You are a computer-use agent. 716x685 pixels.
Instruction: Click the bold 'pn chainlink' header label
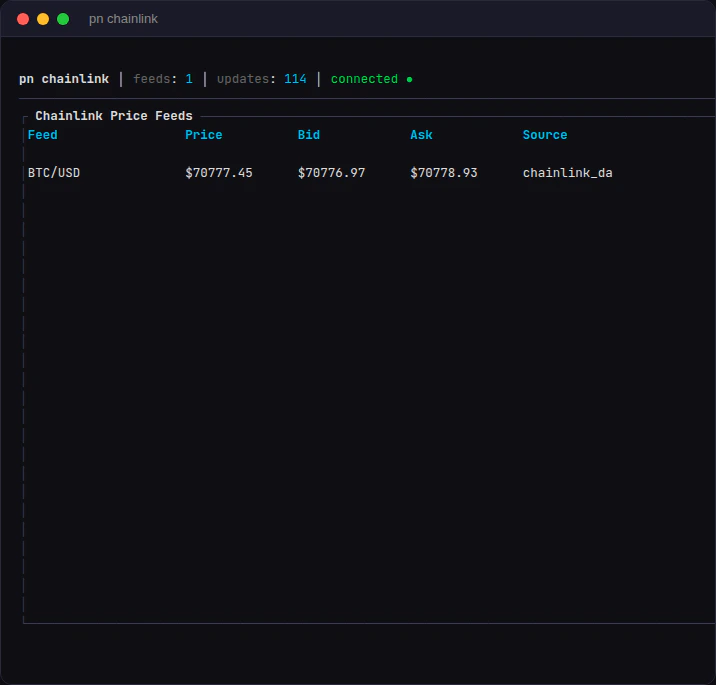tap(64, 79)
